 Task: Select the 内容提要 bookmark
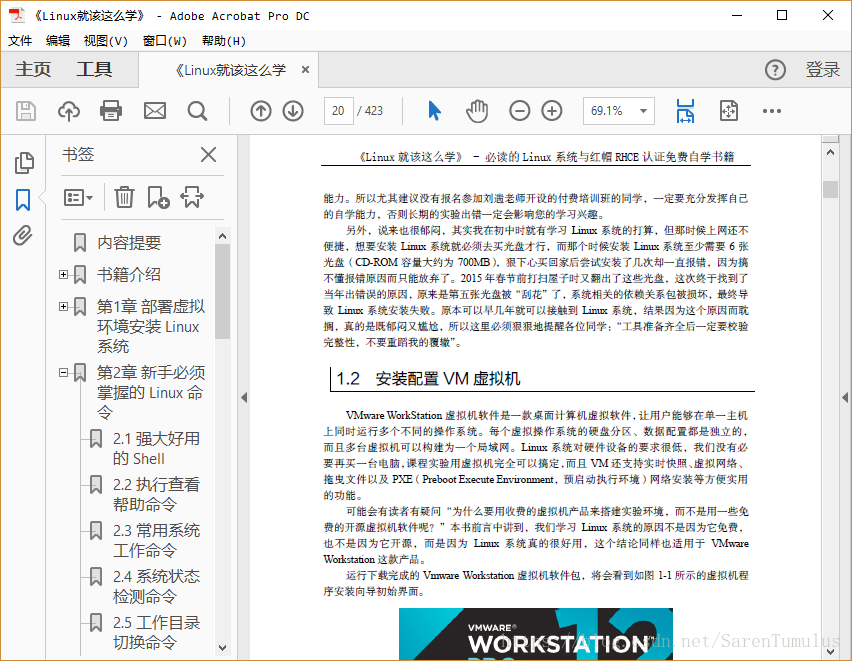(129, 242)
